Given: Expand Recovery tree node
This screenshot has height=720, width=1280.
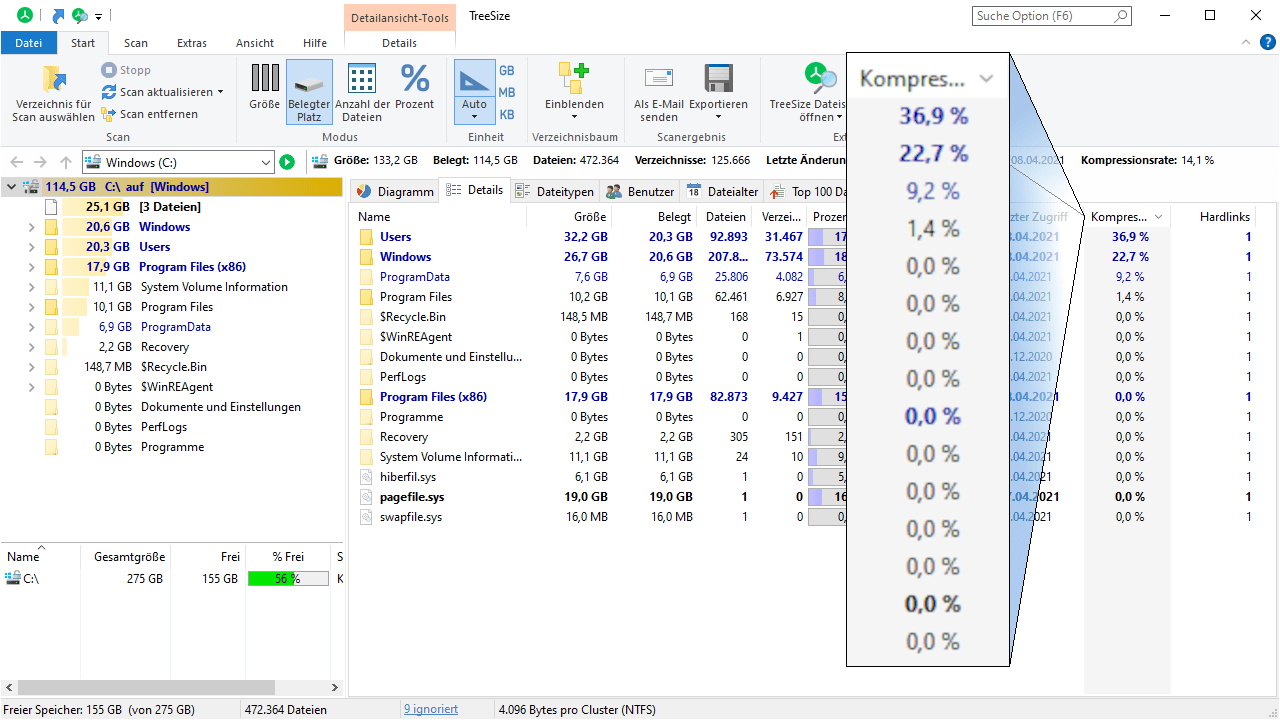Looking at the screenshot, I should click(x=33, y=347).
